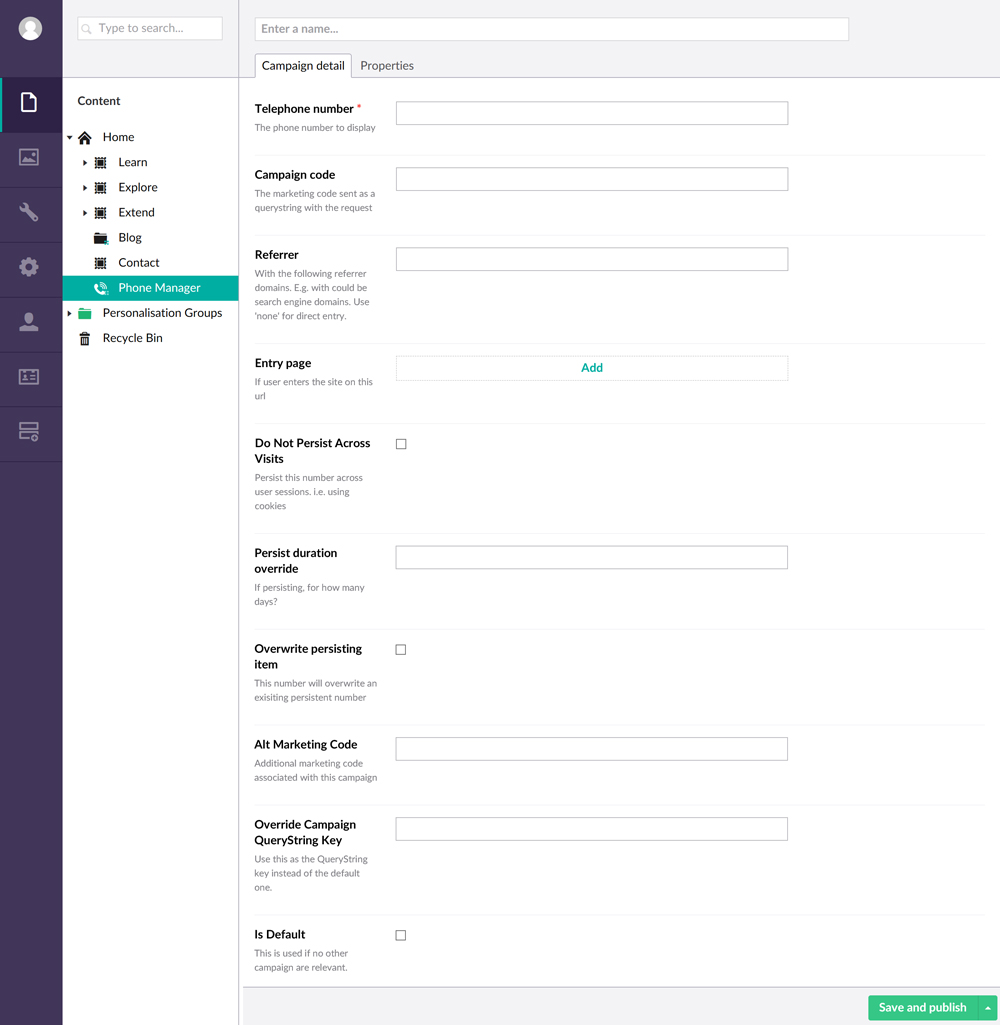Expand the Learn tree node arrow
Image resolution: width=1000 pixels, height=1025 pixels.
(x=85, y=163)
